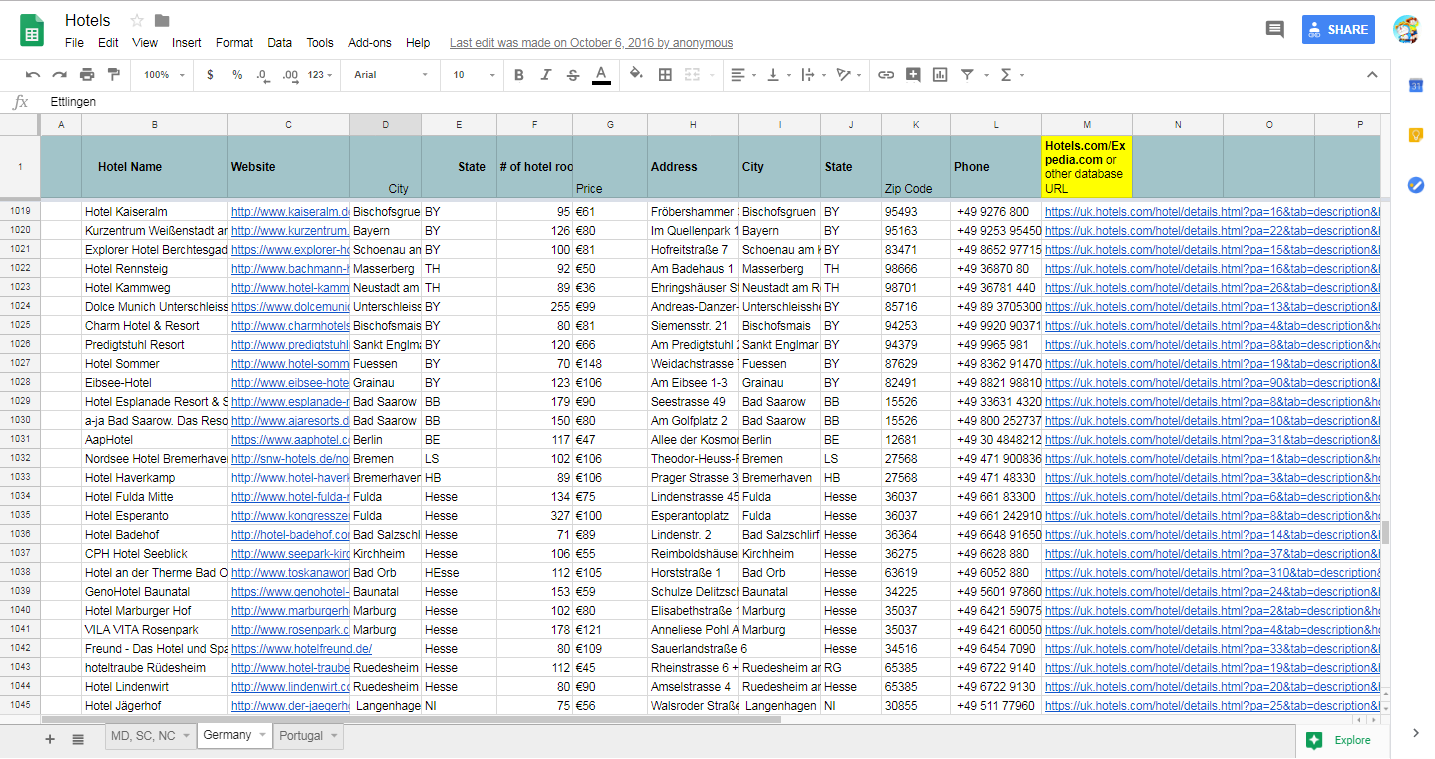Open the Calendar side panel icon
The width and height of the screenshot is (1435, 759).
pos(1416,86)
